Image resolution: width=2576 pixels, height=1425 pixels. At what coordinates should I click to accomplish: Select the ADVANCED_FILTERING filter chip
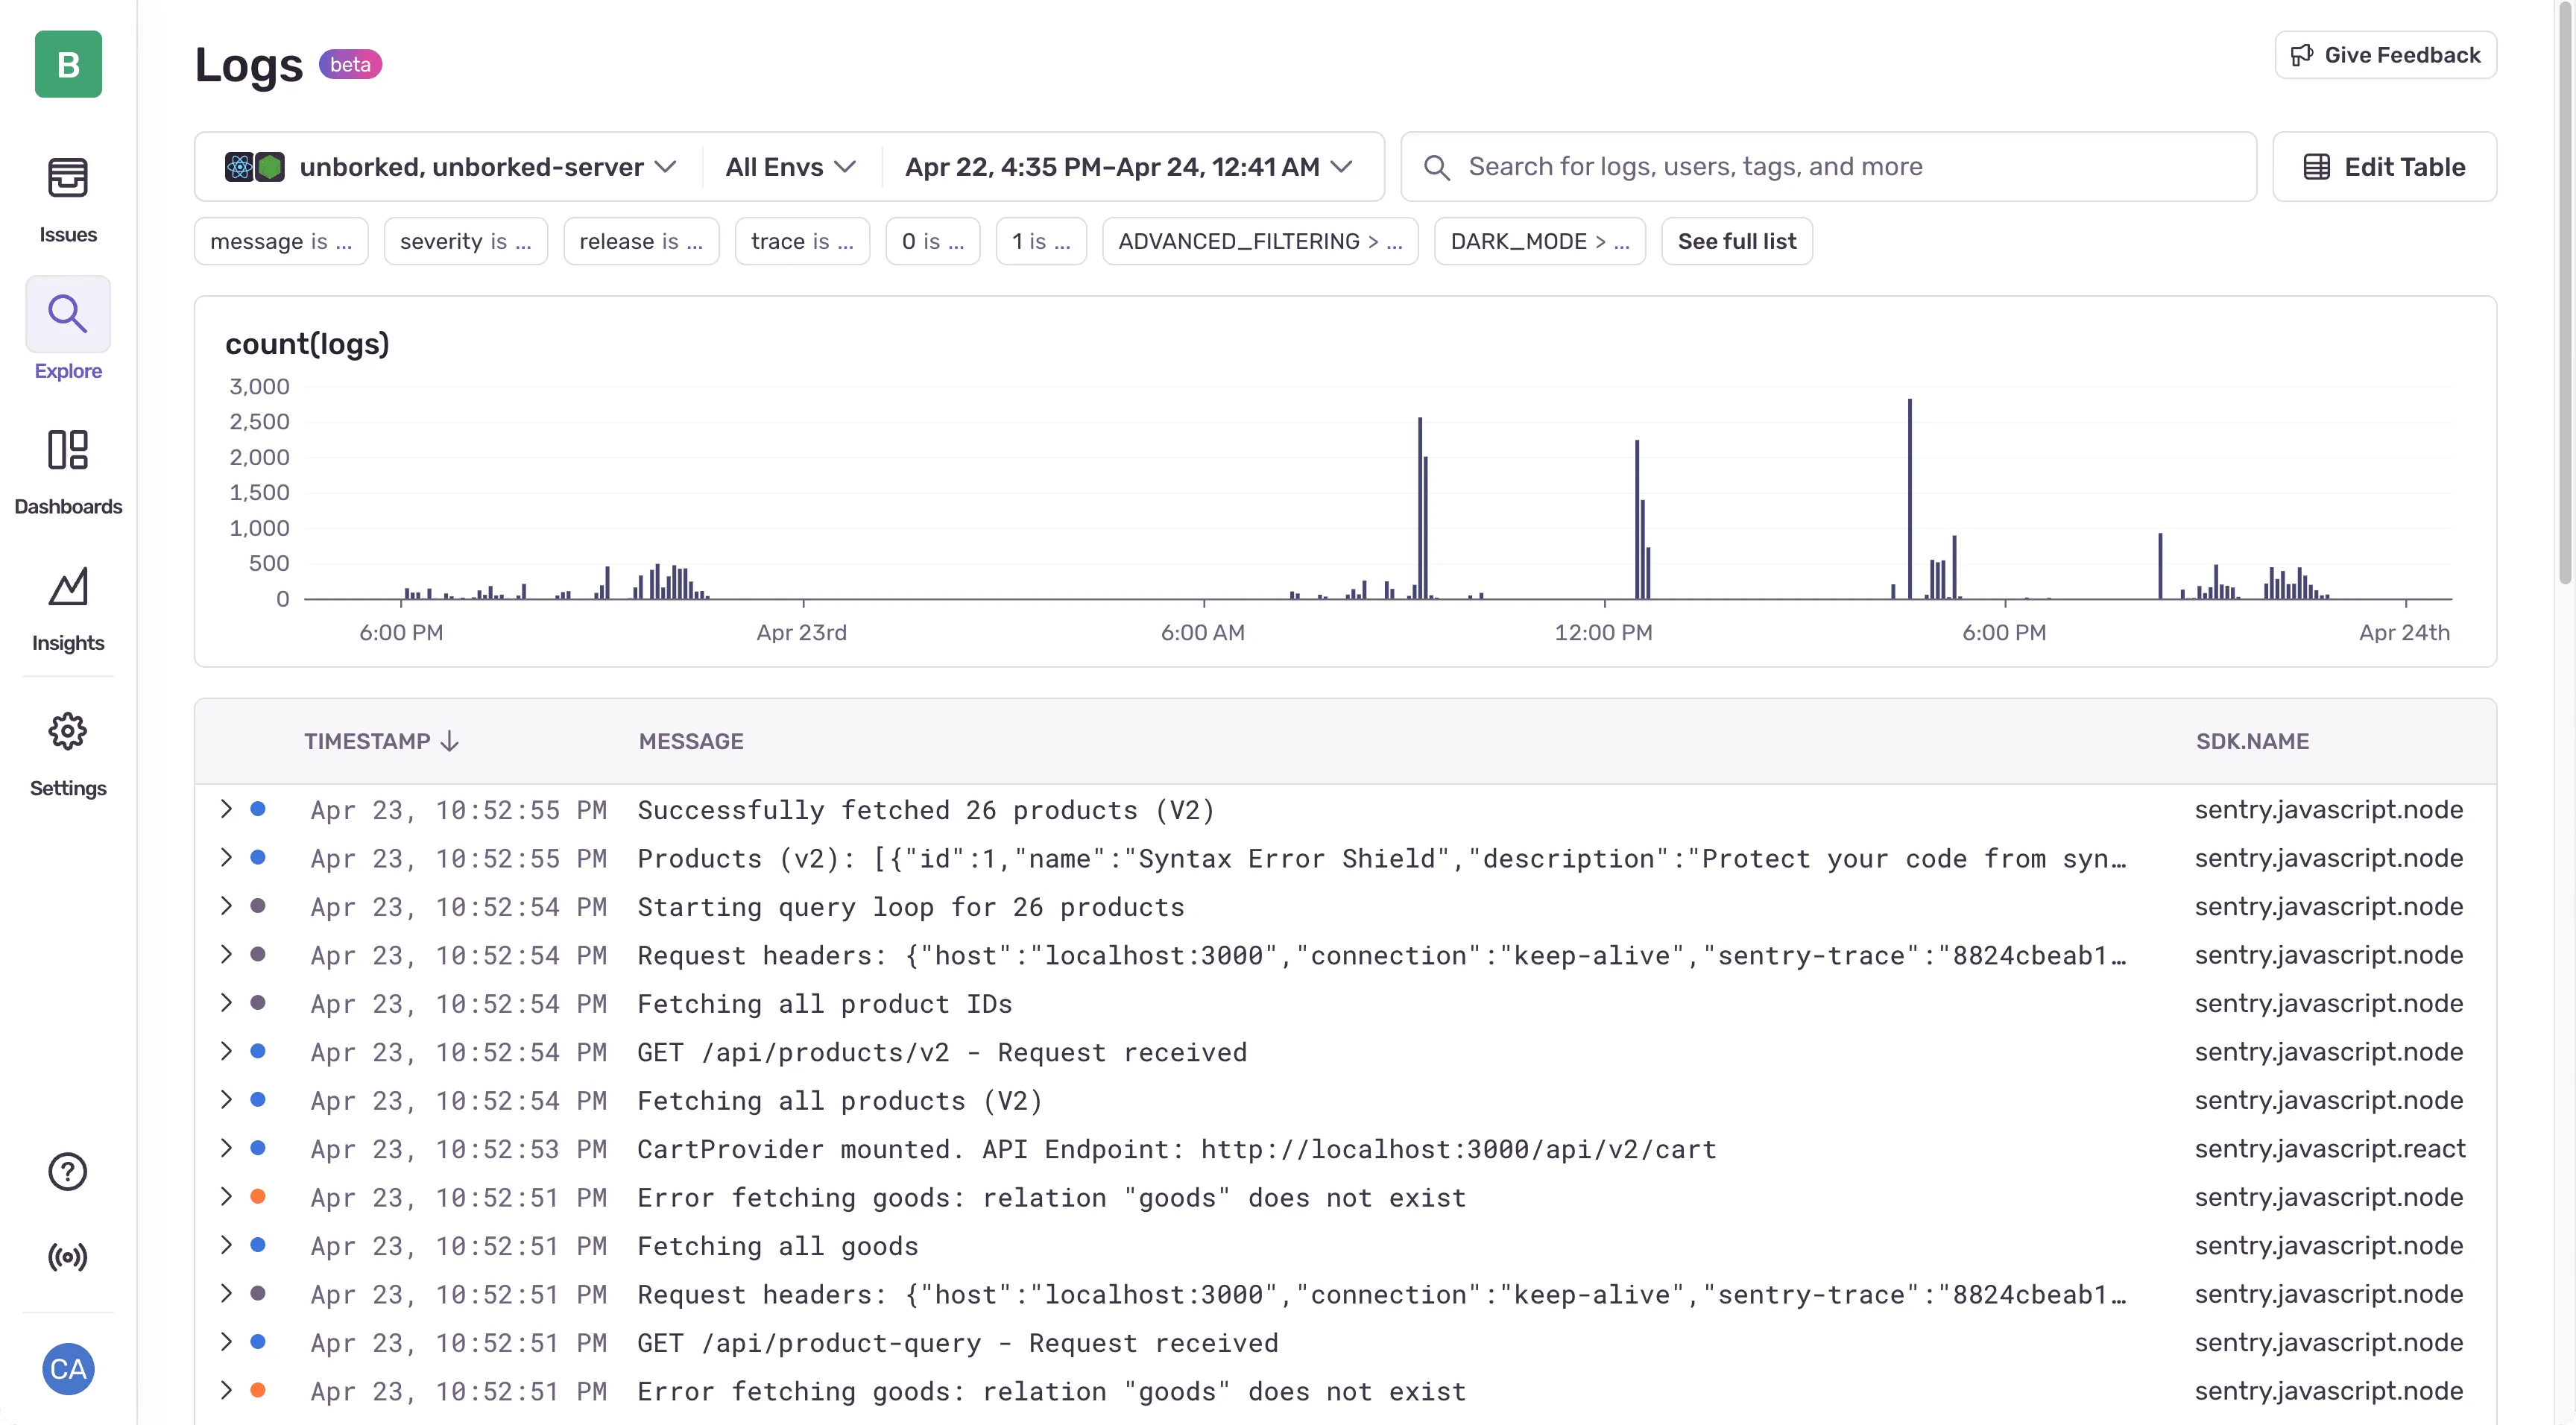pyautogui.click(x=1259, y=240)
